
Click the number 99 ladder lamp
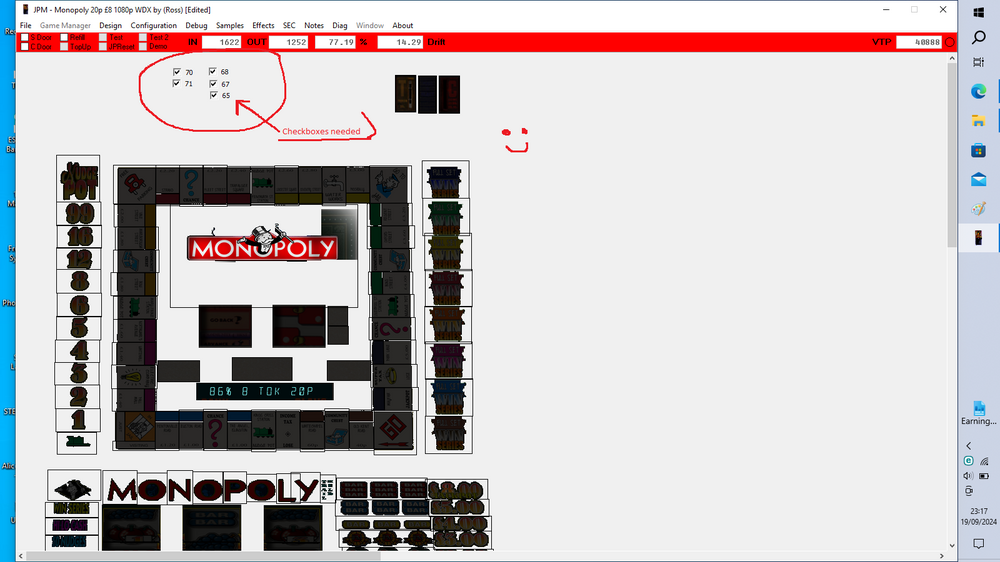click(x=79, y=213)
